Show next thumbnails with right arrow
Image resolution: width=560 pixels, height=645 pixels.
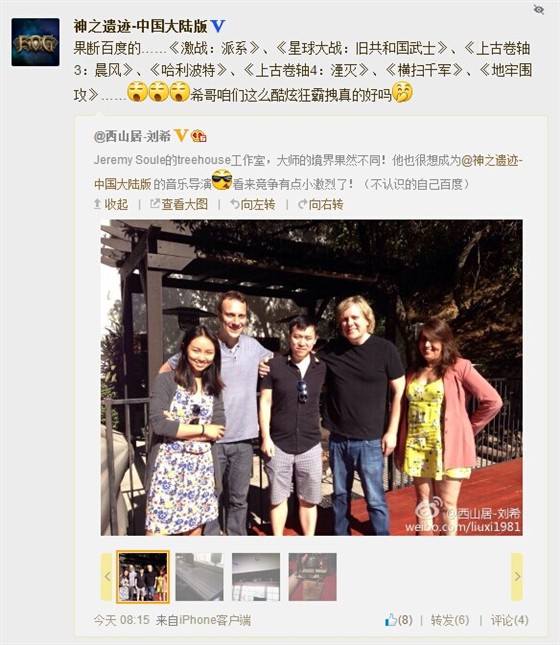coord(517,577)
